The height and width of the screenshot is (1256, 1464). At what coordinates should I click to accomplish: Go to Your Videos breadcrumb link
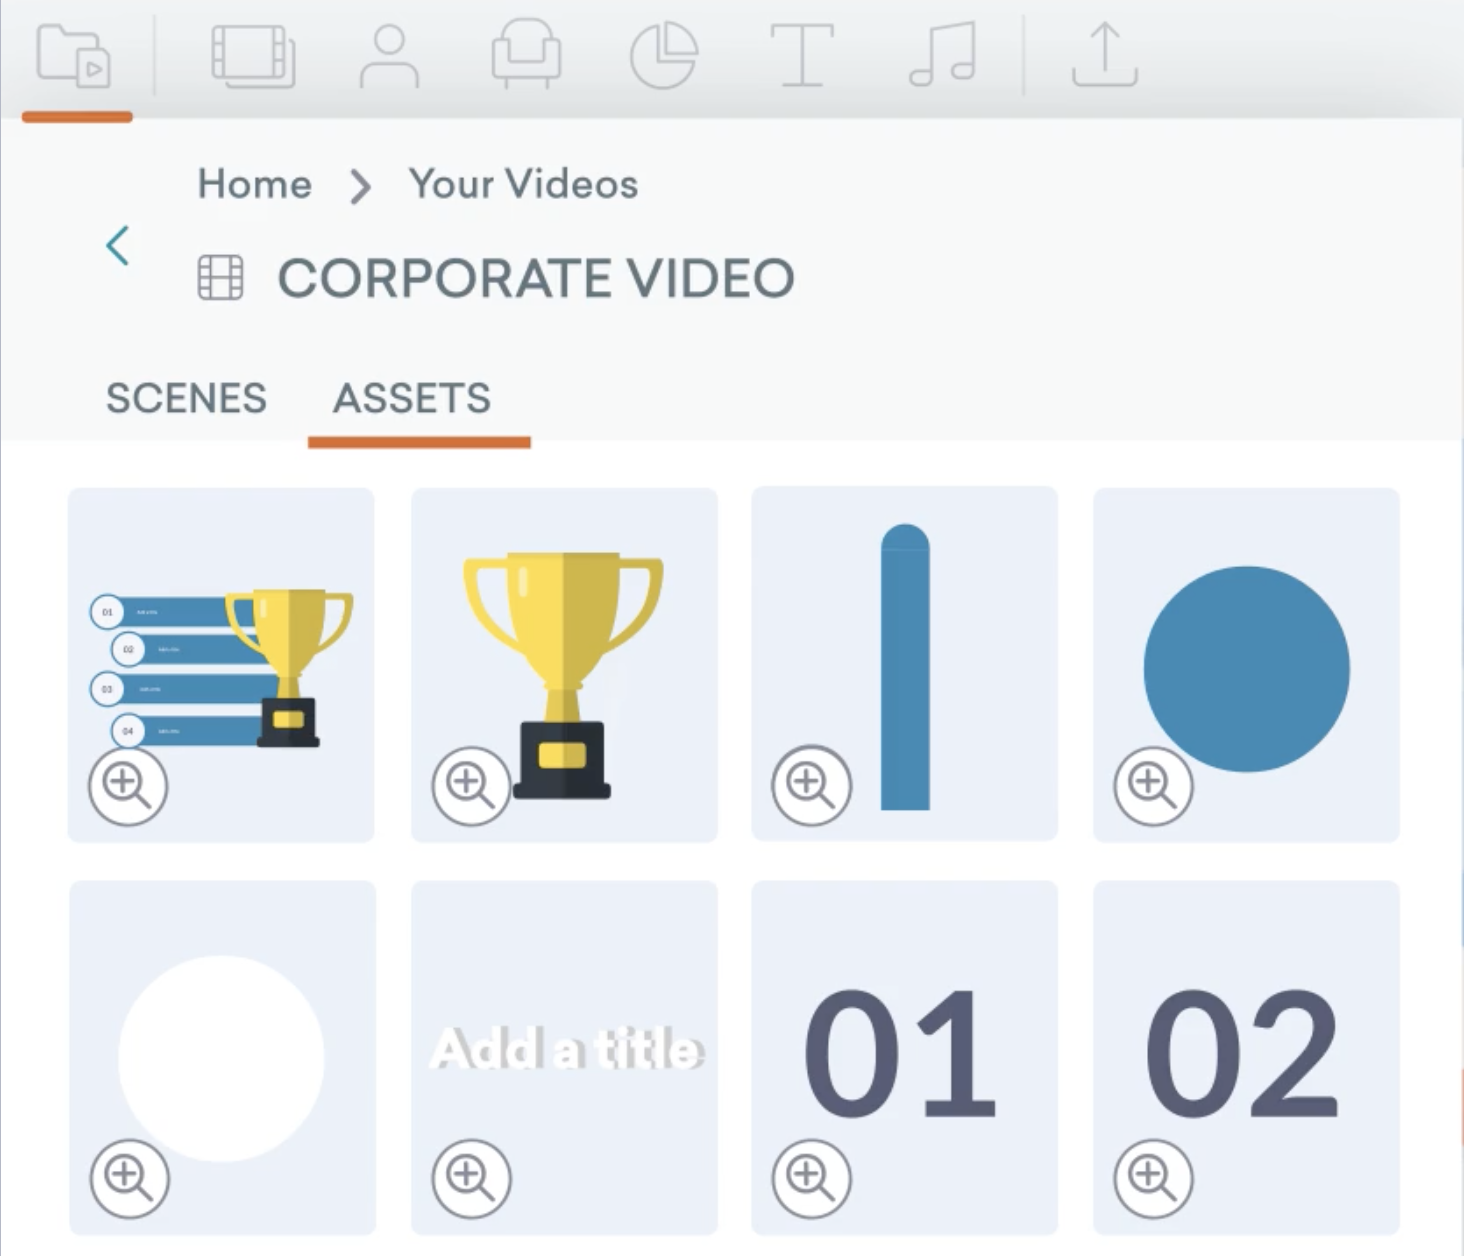tap(521, 184)
